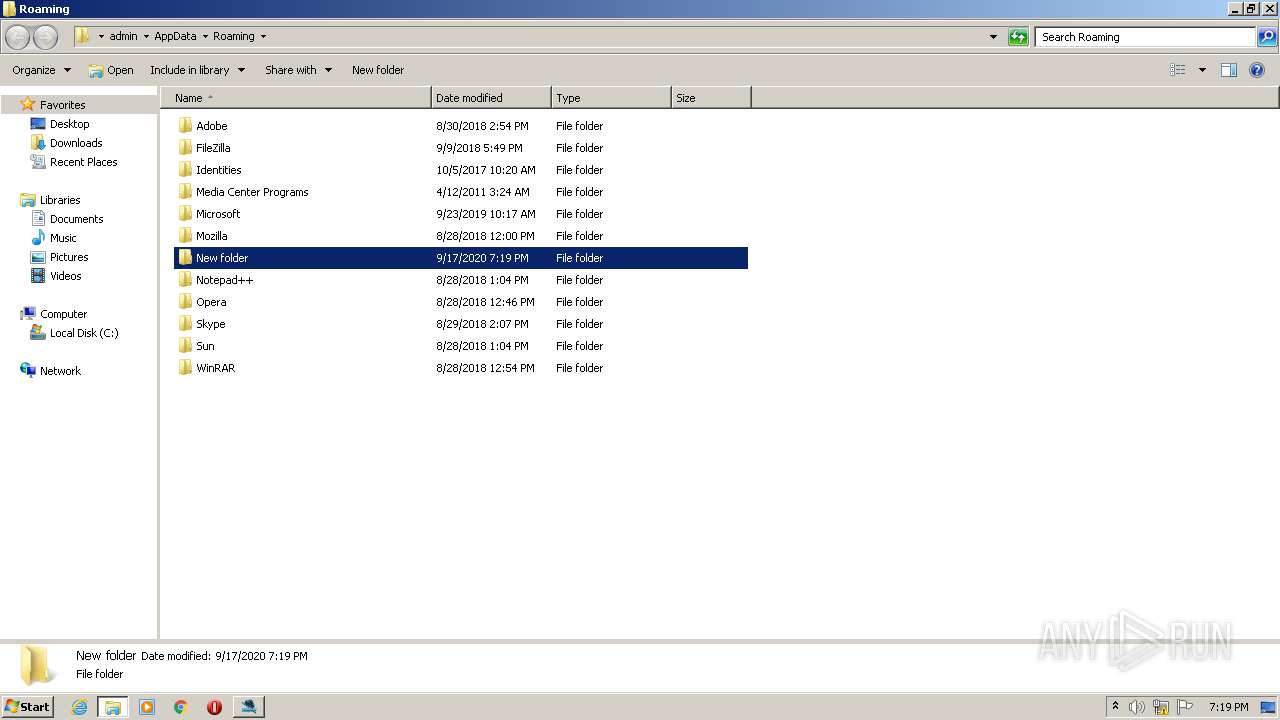
Task: Open the dropdown arrow after Roaming breadcrumb
Action: tap(263, 37)
